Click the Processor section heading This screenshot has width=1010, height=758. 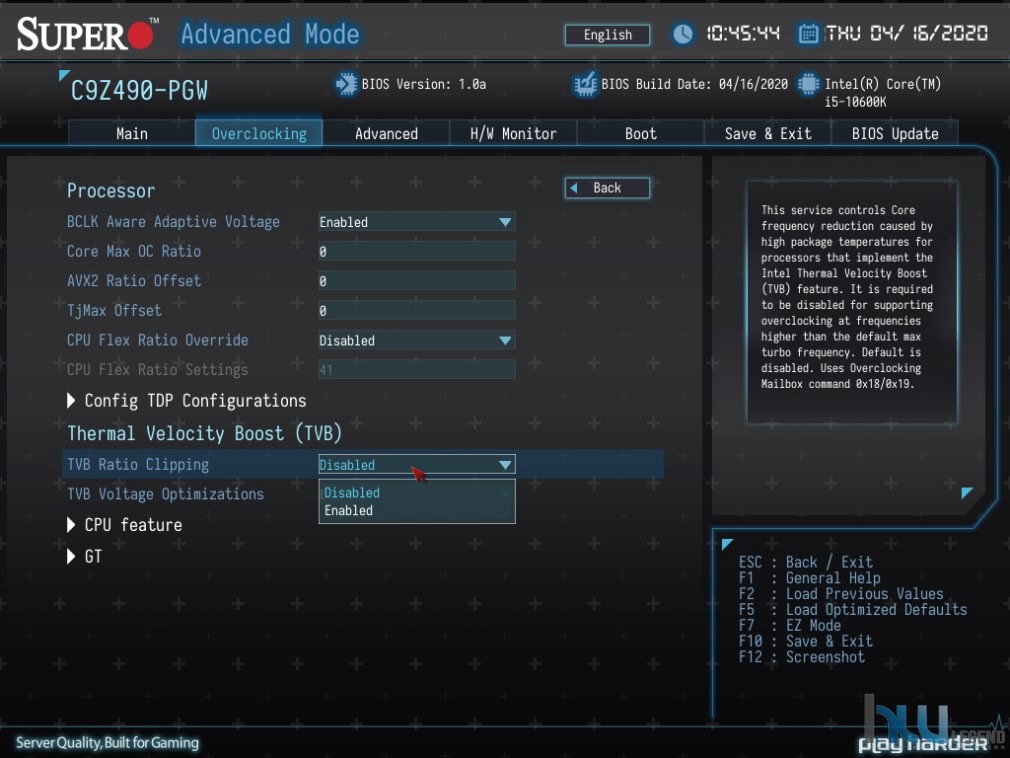click(111, 191)
